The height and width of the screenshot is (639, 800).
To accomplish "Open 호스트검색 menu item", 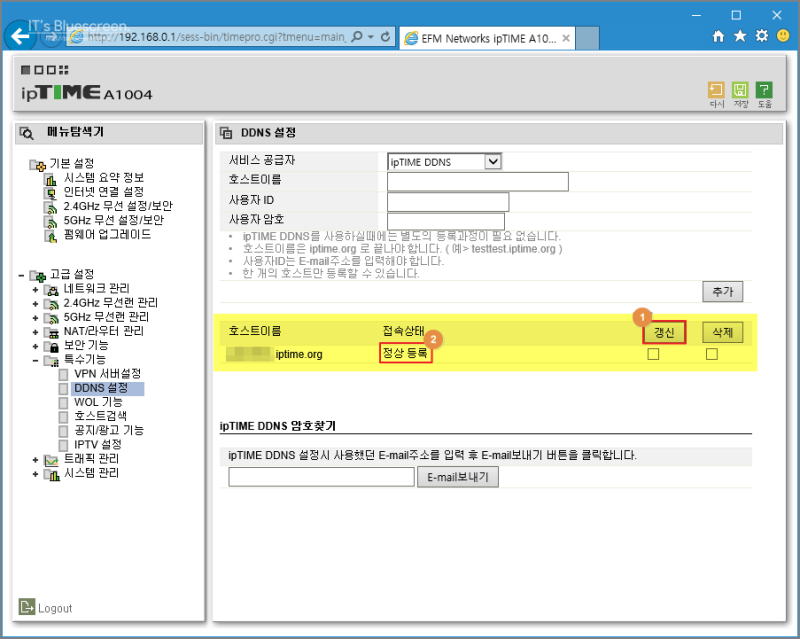I will click(101, 416).
